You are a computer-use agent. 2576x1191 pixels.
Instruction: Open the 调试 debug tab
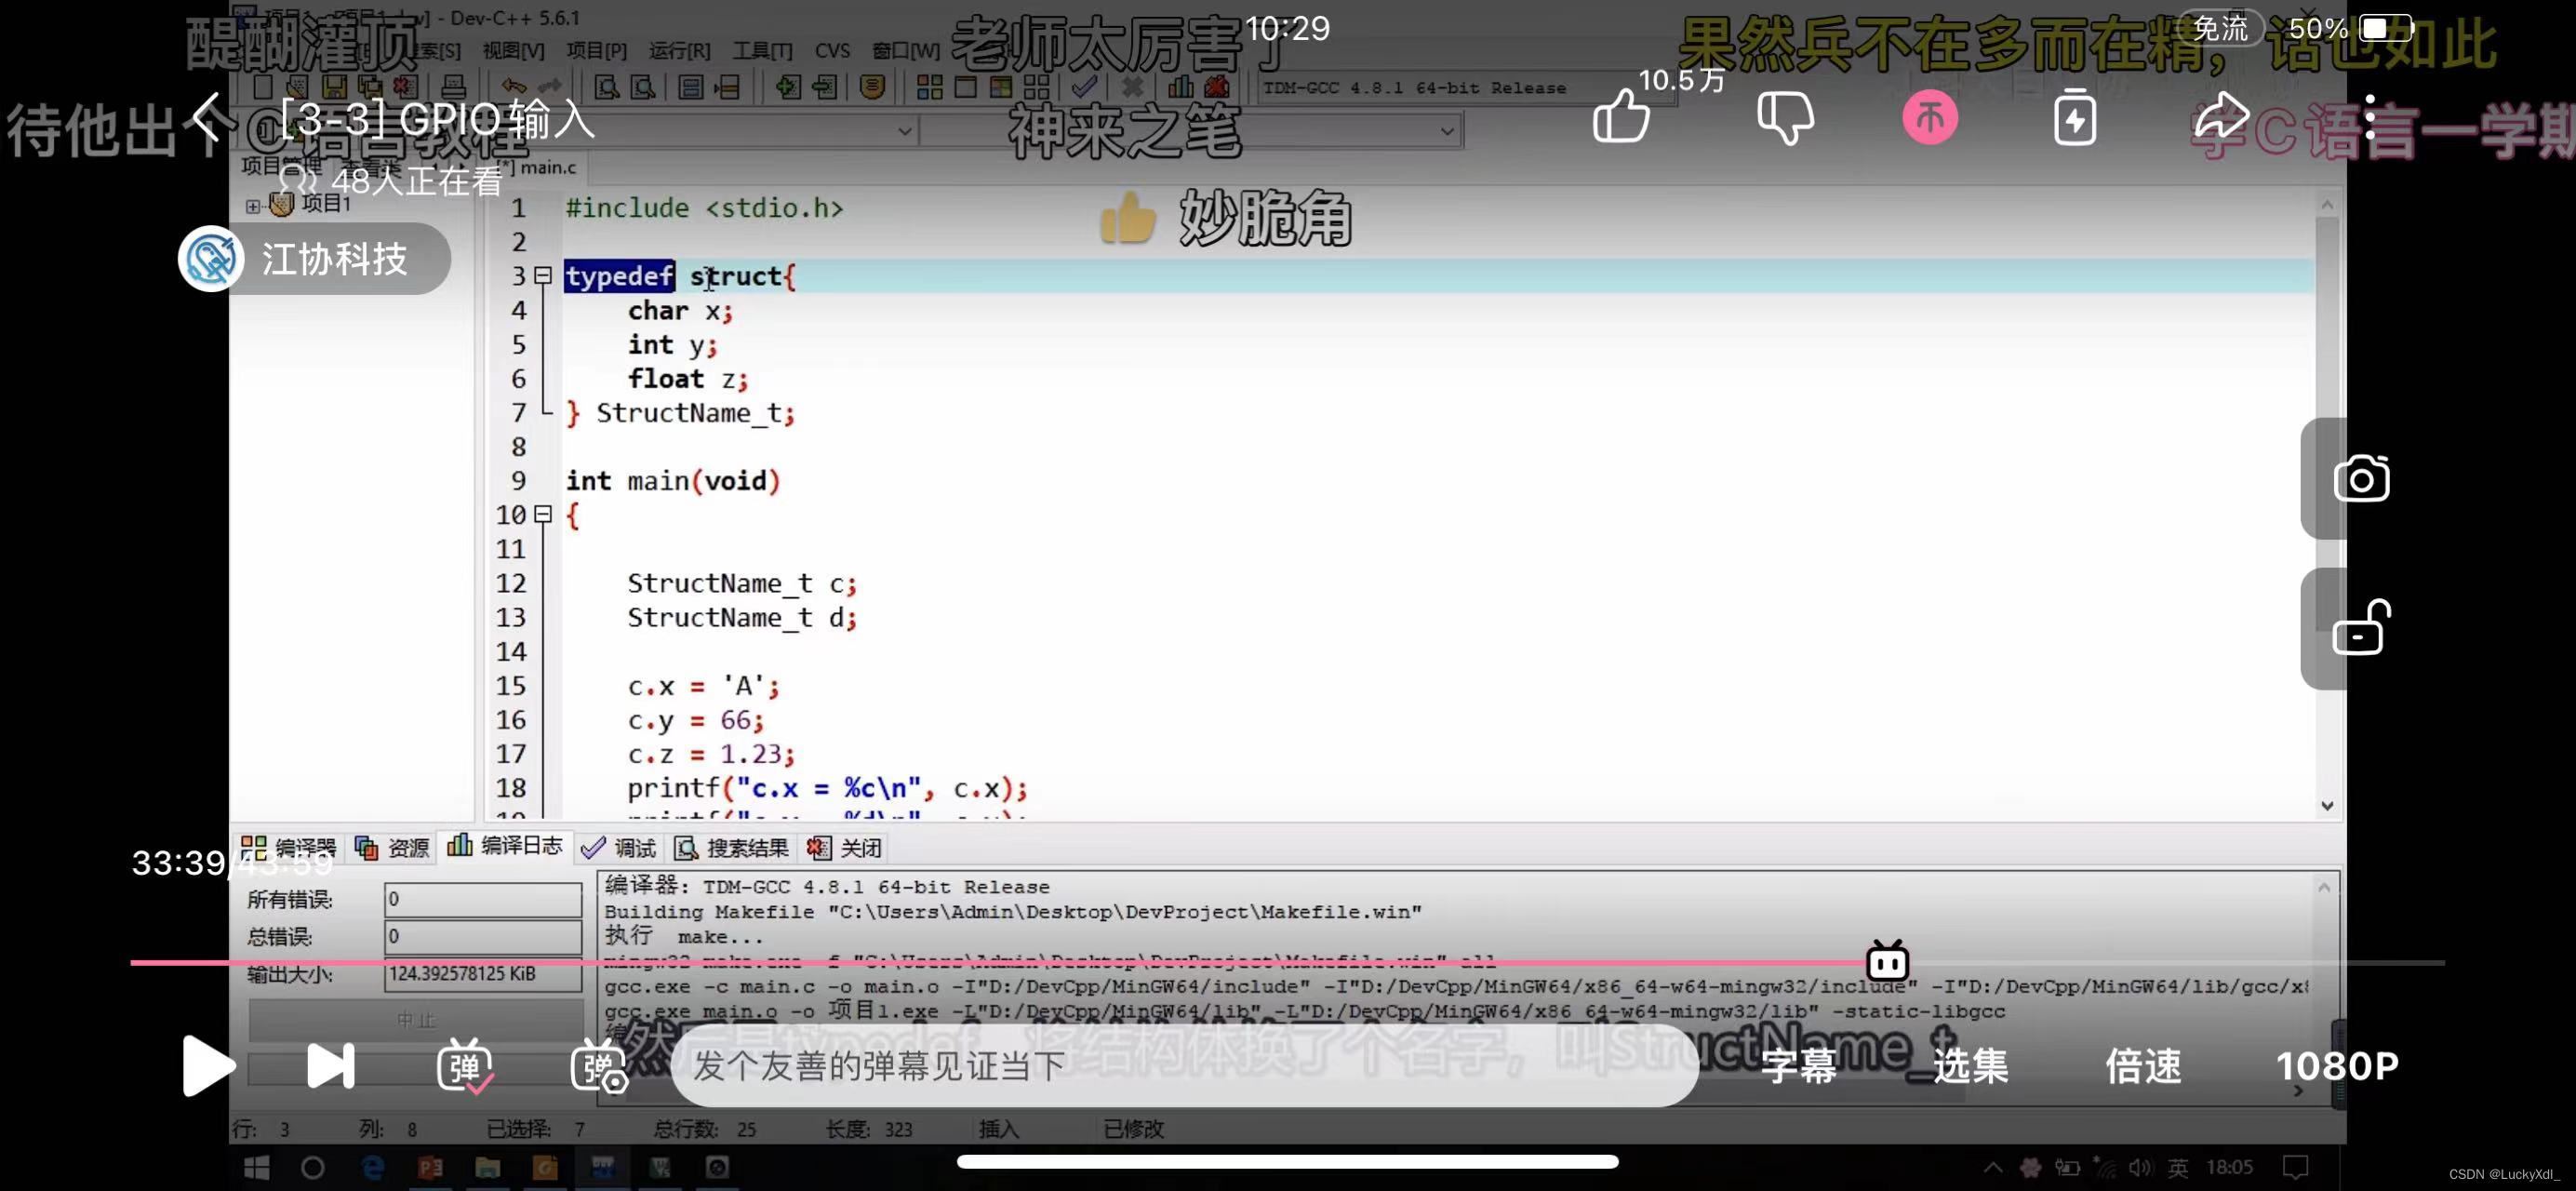coord(619,848)
